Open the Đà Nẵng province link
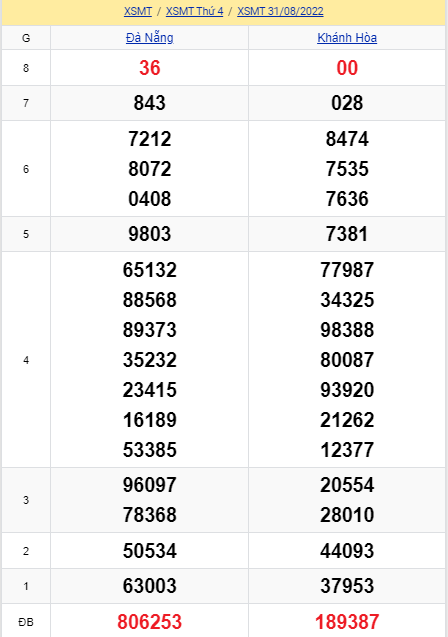The image size is (448, 637). pos(149,38)
